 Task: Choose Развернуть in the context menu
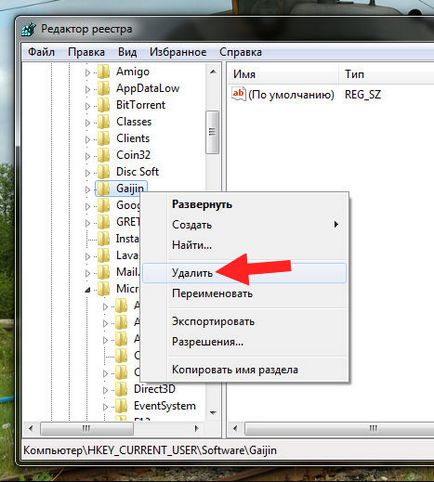click(x=245, y=204)
